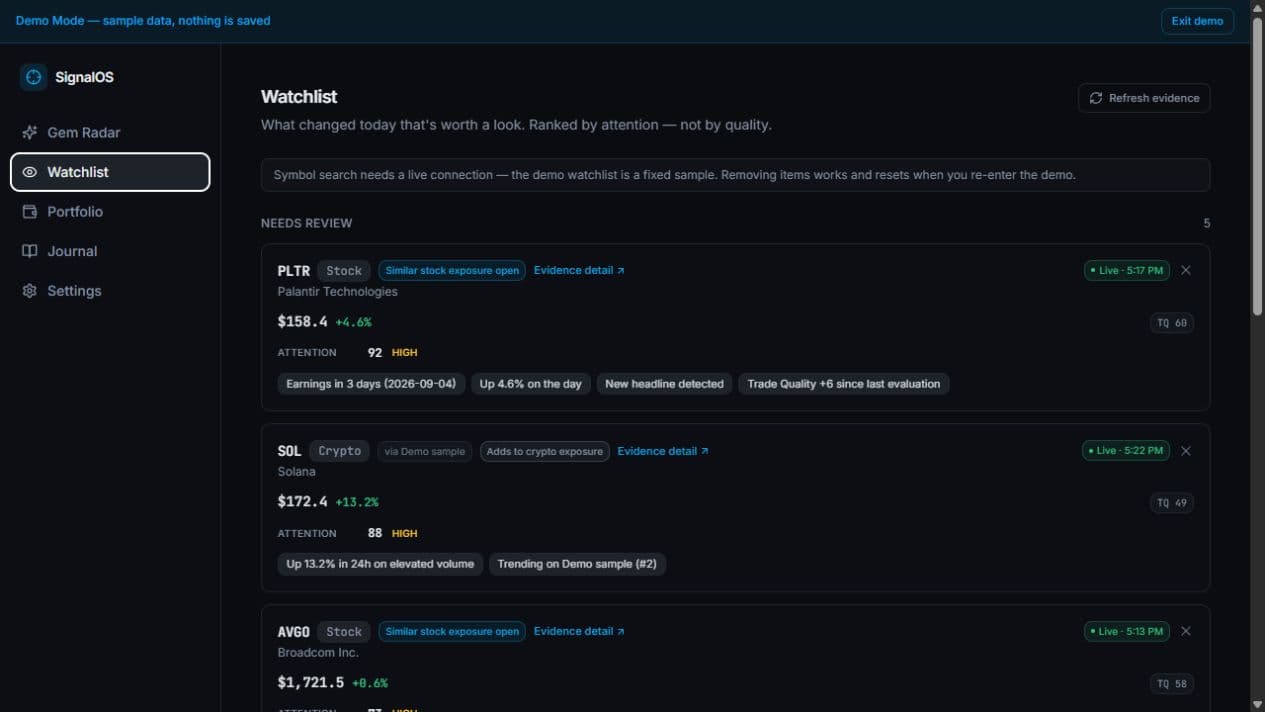Click the TQ 60 score badge

tap(1172, 323)
